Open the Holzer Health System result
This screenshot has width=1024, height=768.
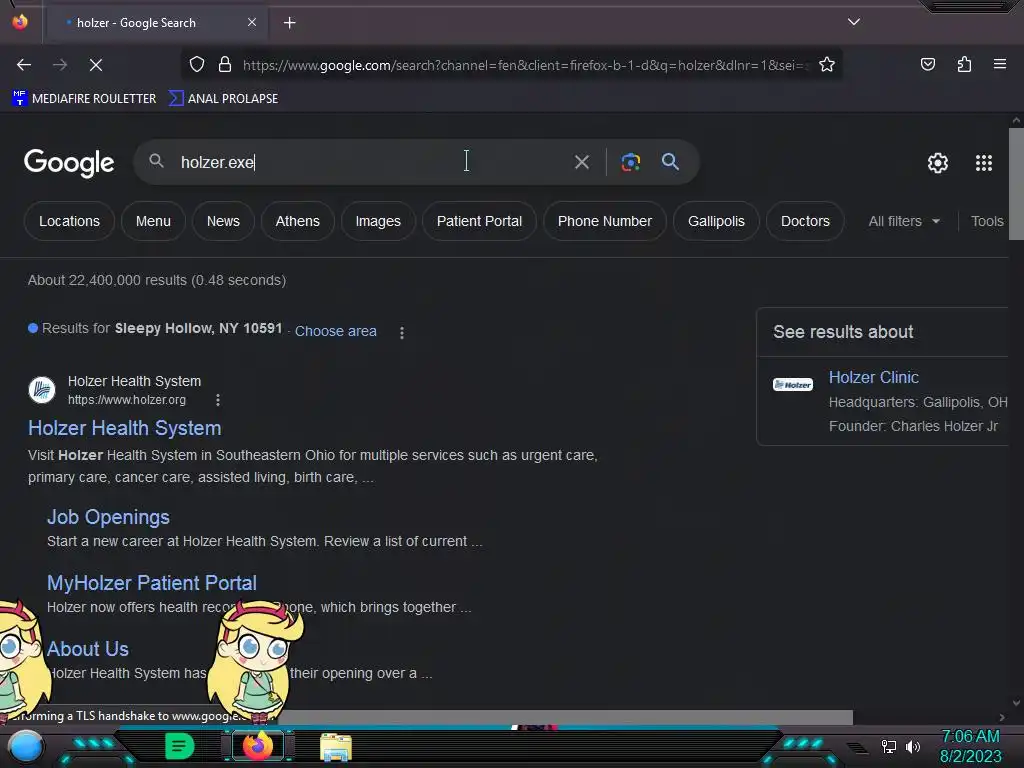click(125, 428)
